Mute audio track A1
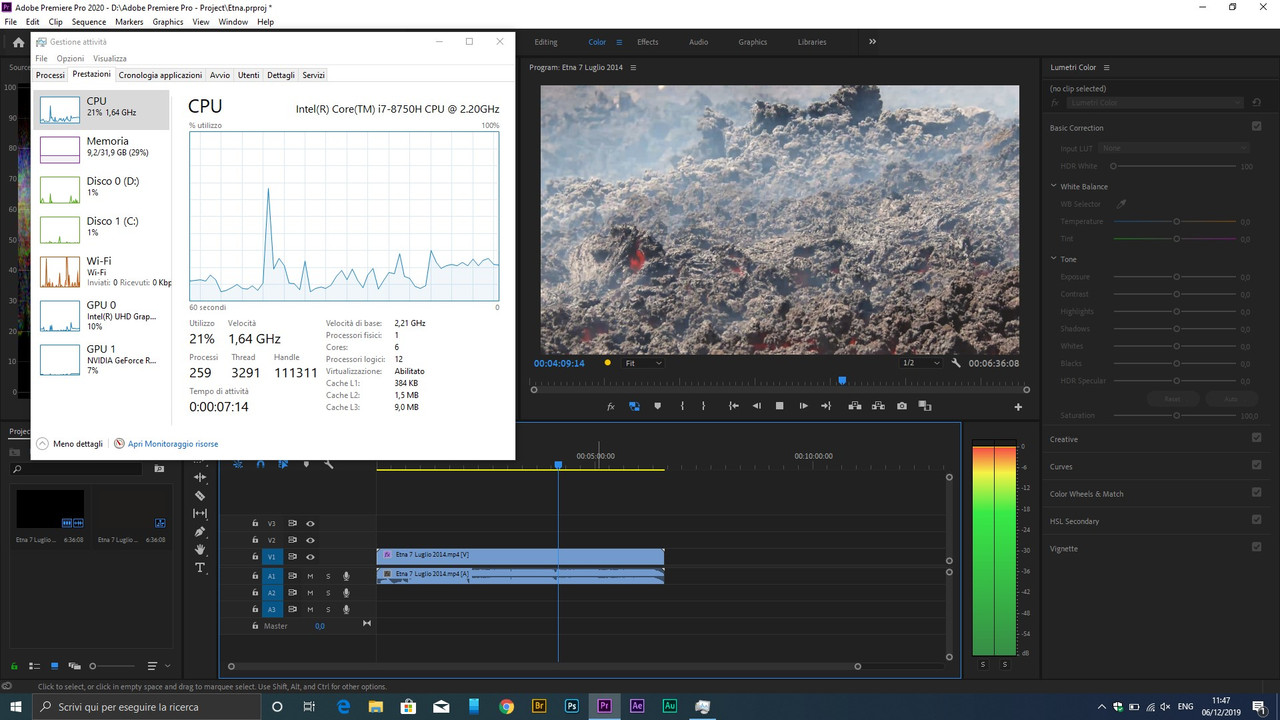Image resolution: width=1280 pixels, height=720 pixels. (x=310, y=576)
